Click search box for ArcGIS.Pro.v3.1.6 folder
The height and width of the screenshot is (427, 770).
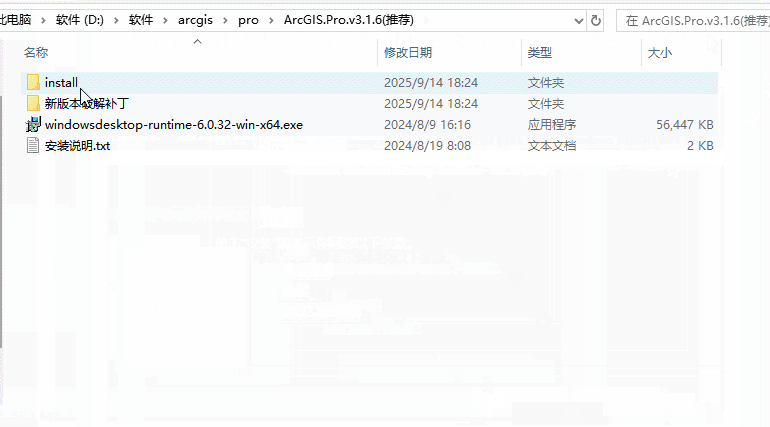click(693, 21)
